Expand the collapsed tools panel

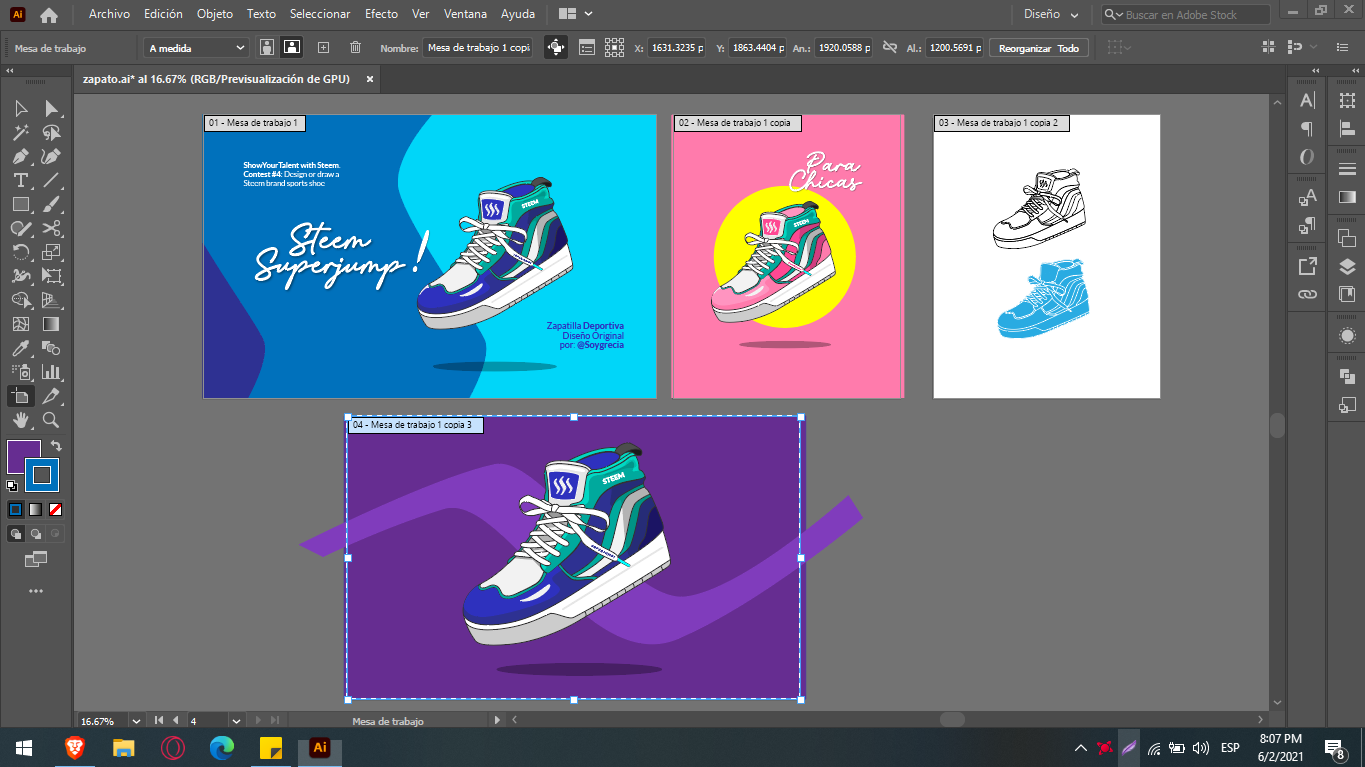pos(10,71)
